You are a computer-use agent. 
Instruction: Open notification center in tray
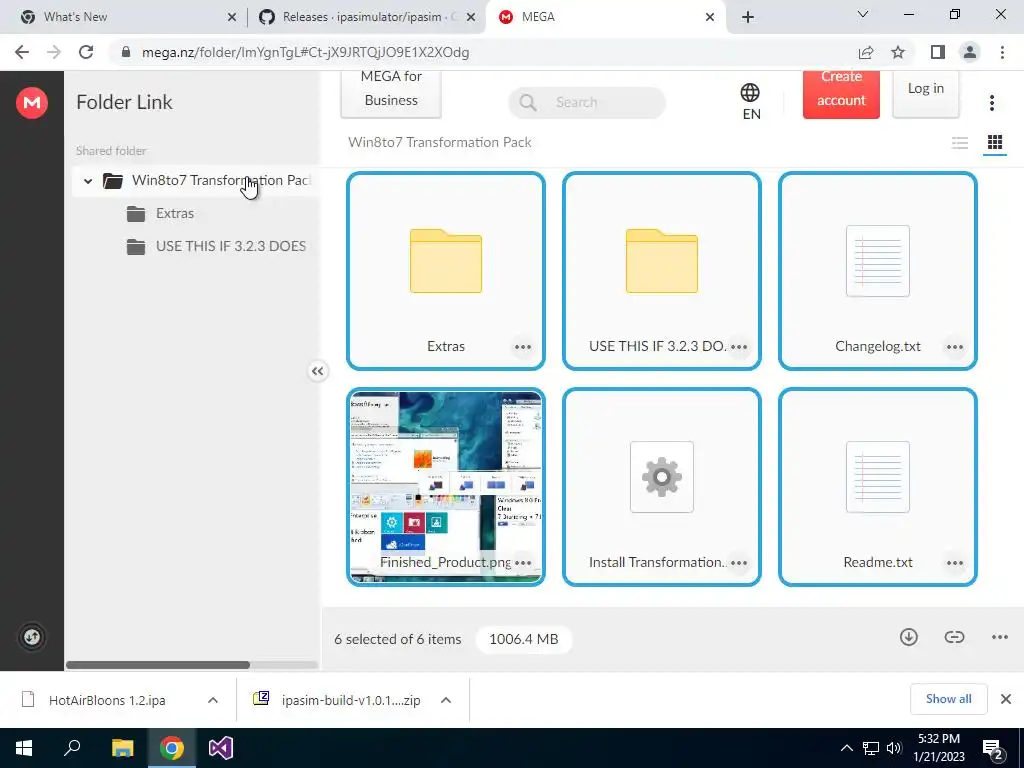993,749
